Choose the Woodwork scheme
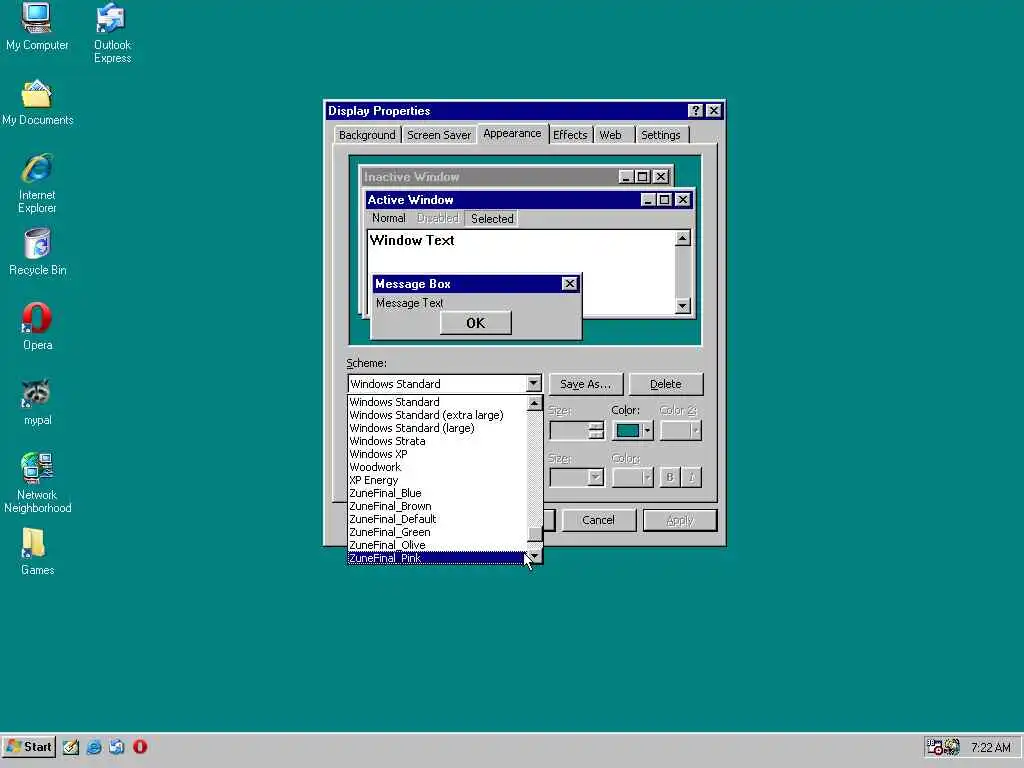This screenshot has width=1024, height=768. [x=438, y=468]
